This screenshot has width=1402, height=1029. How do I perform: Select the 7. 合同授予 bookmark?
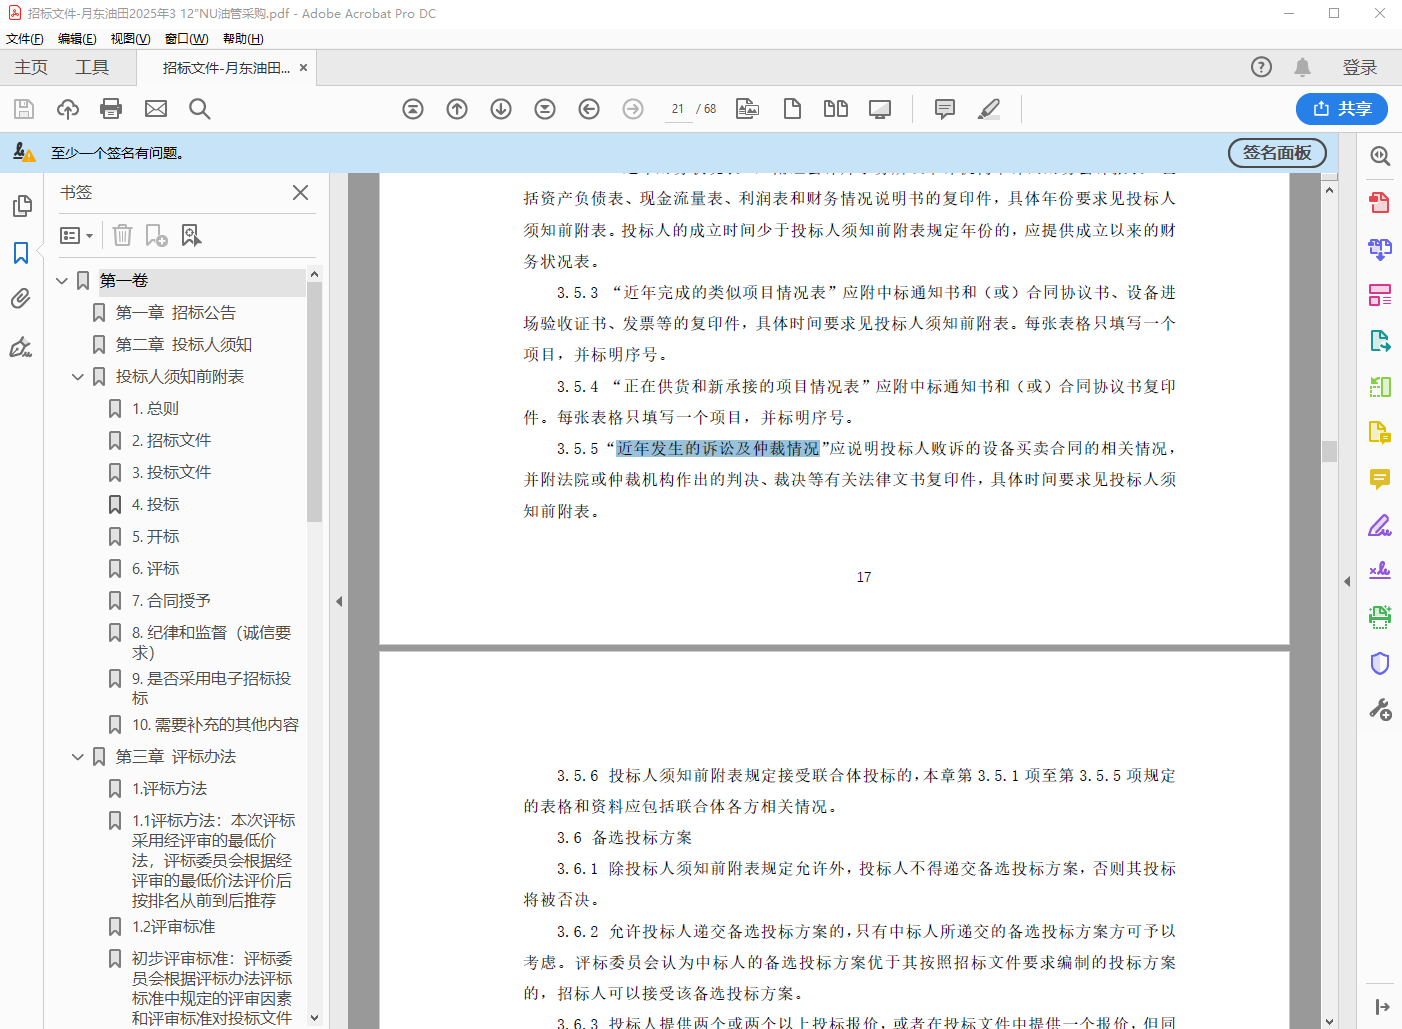(x=171, y=601)
